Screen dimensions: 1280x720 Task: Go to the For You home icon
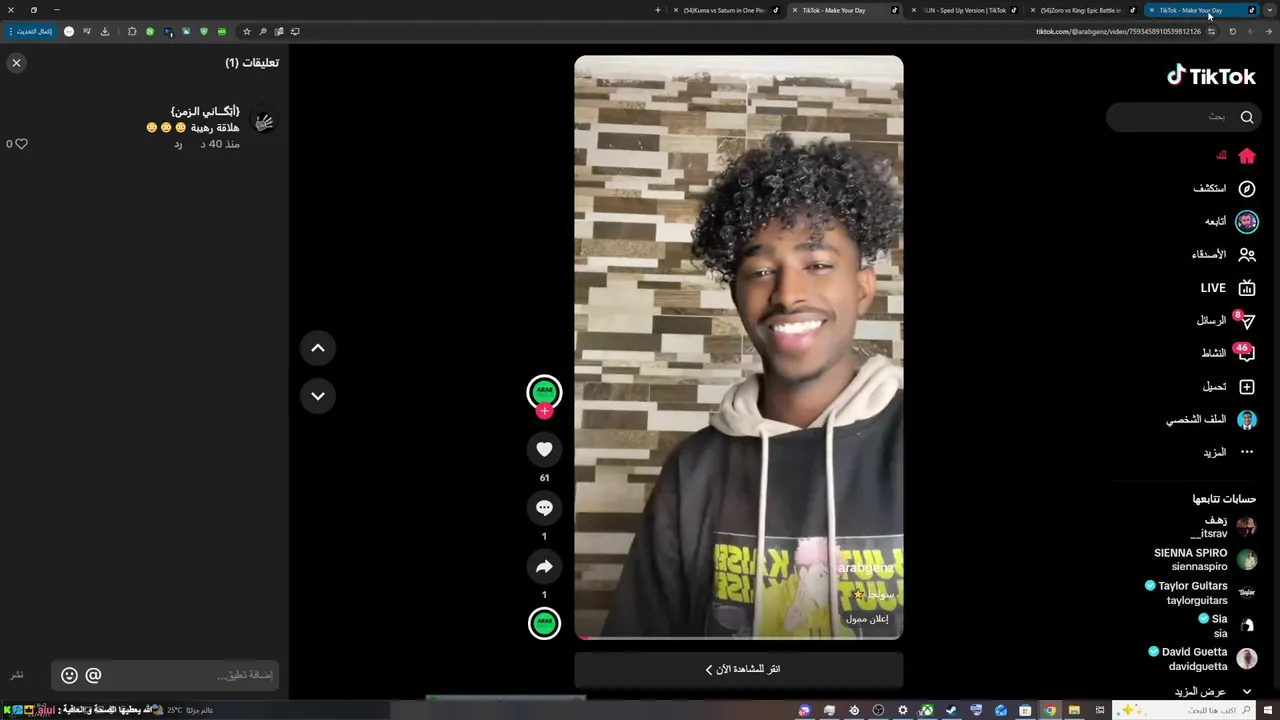click(1247, 156)
